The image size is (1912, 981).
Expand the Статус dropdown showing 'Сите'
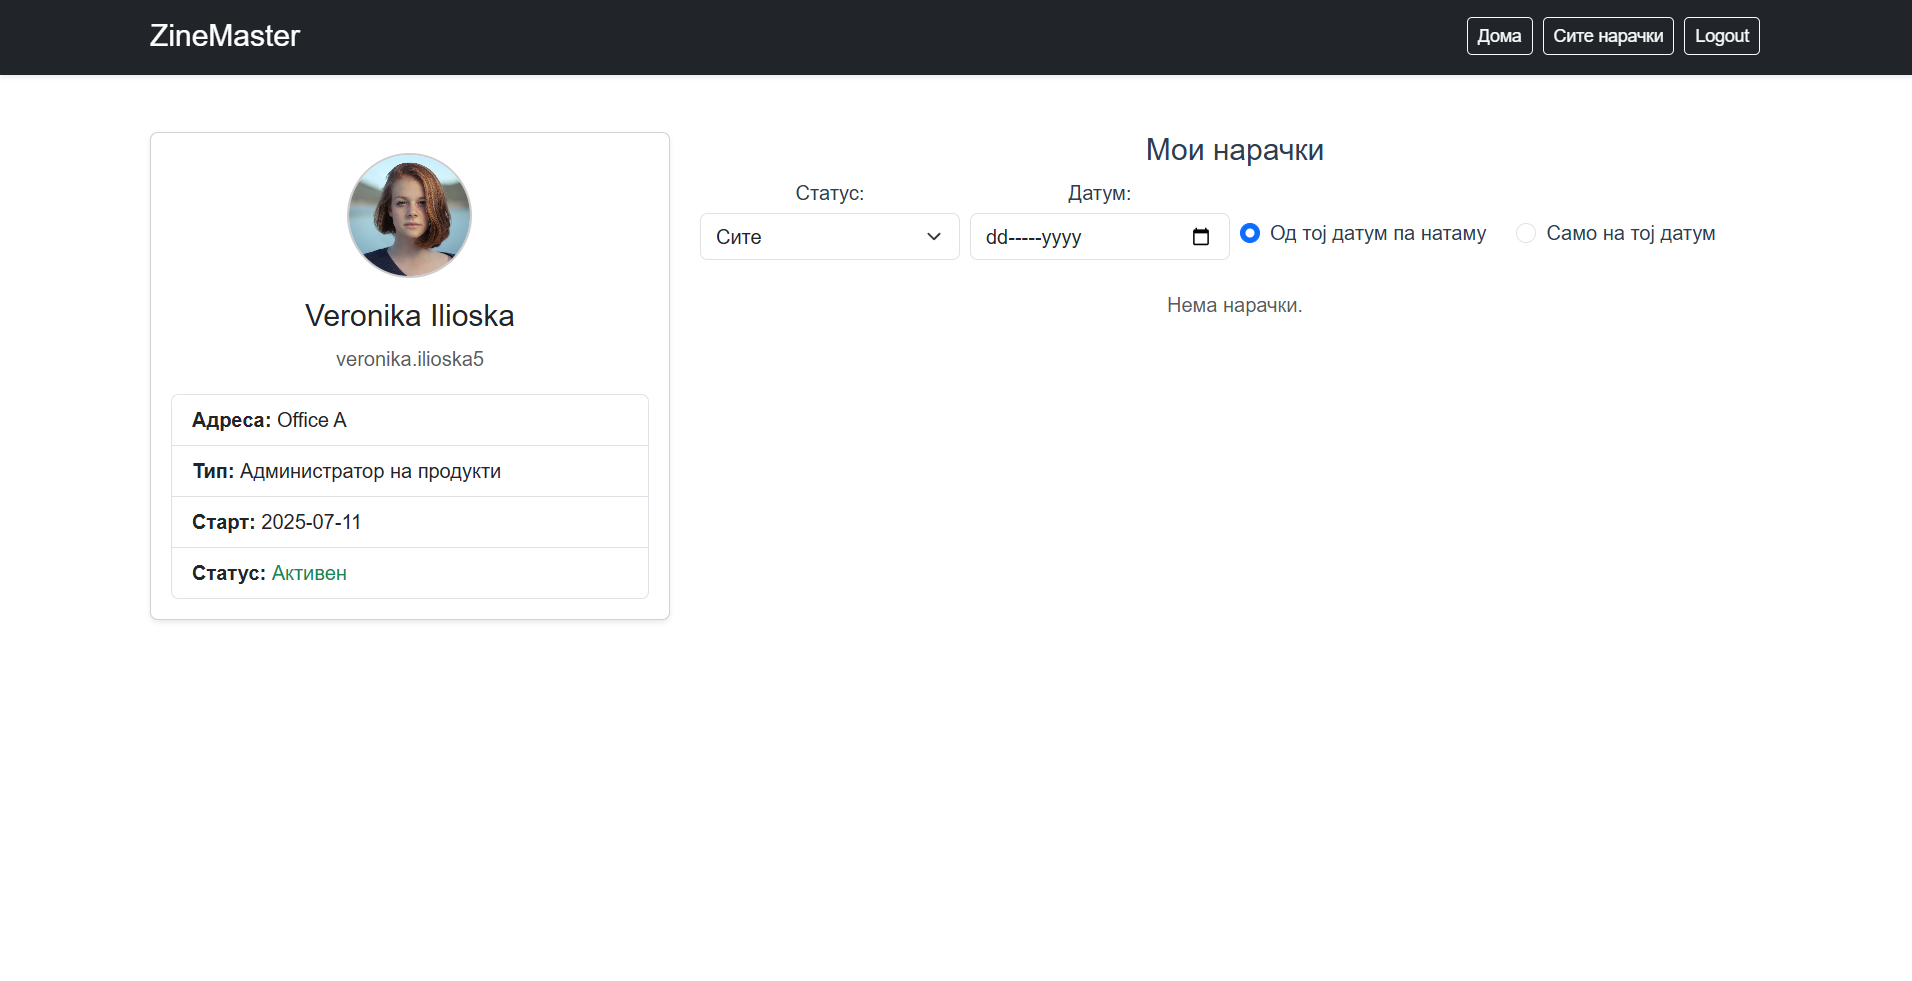(x=829, y=237)
